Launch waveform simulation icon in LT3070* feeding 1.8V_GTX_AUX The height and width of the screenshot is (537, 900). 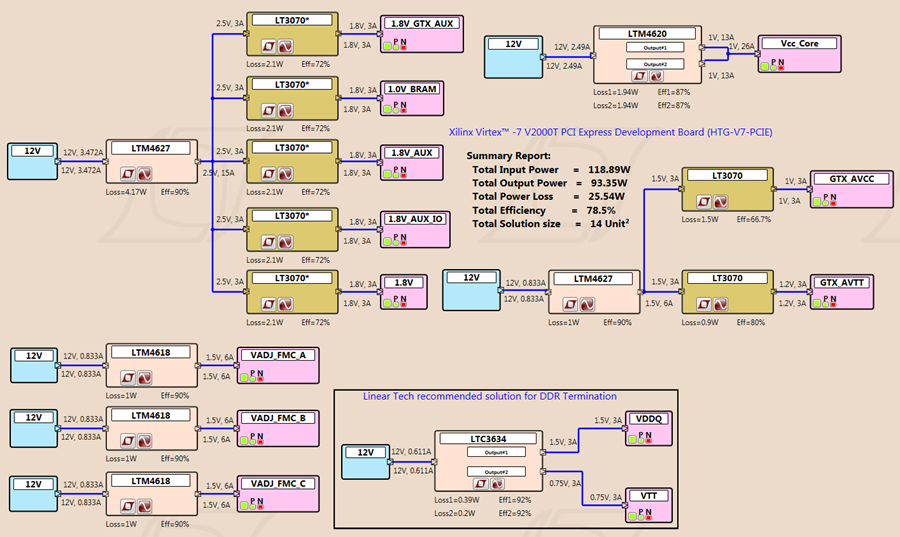tap(285, 46)
